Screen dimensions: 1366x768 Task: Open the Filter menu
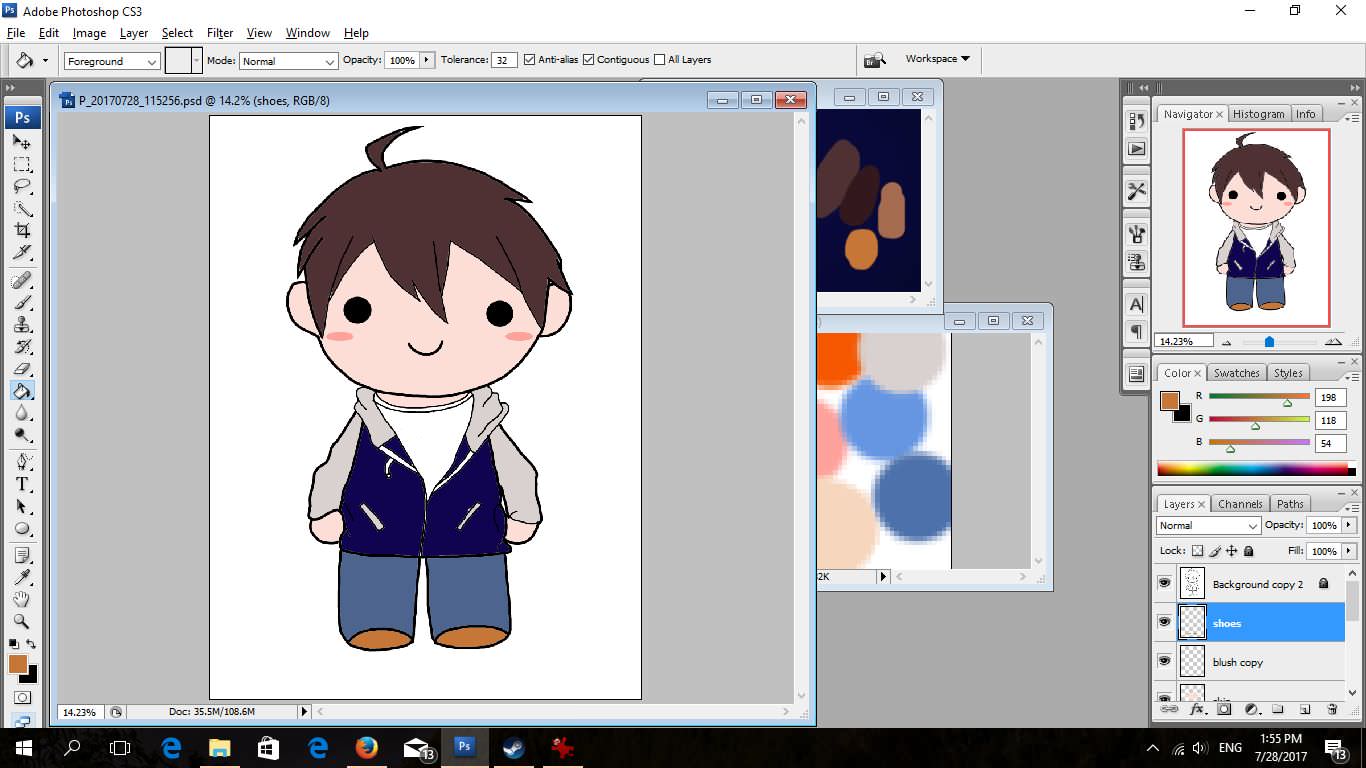(219, 33)
